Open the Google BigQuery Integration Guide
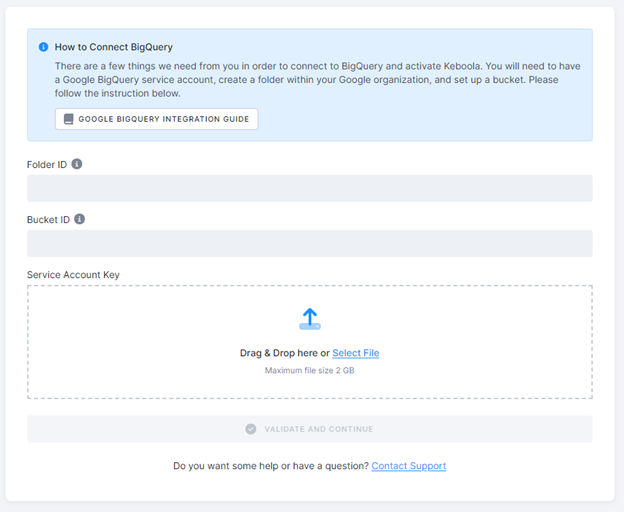624x512 pixels. (x=156, y=119)
